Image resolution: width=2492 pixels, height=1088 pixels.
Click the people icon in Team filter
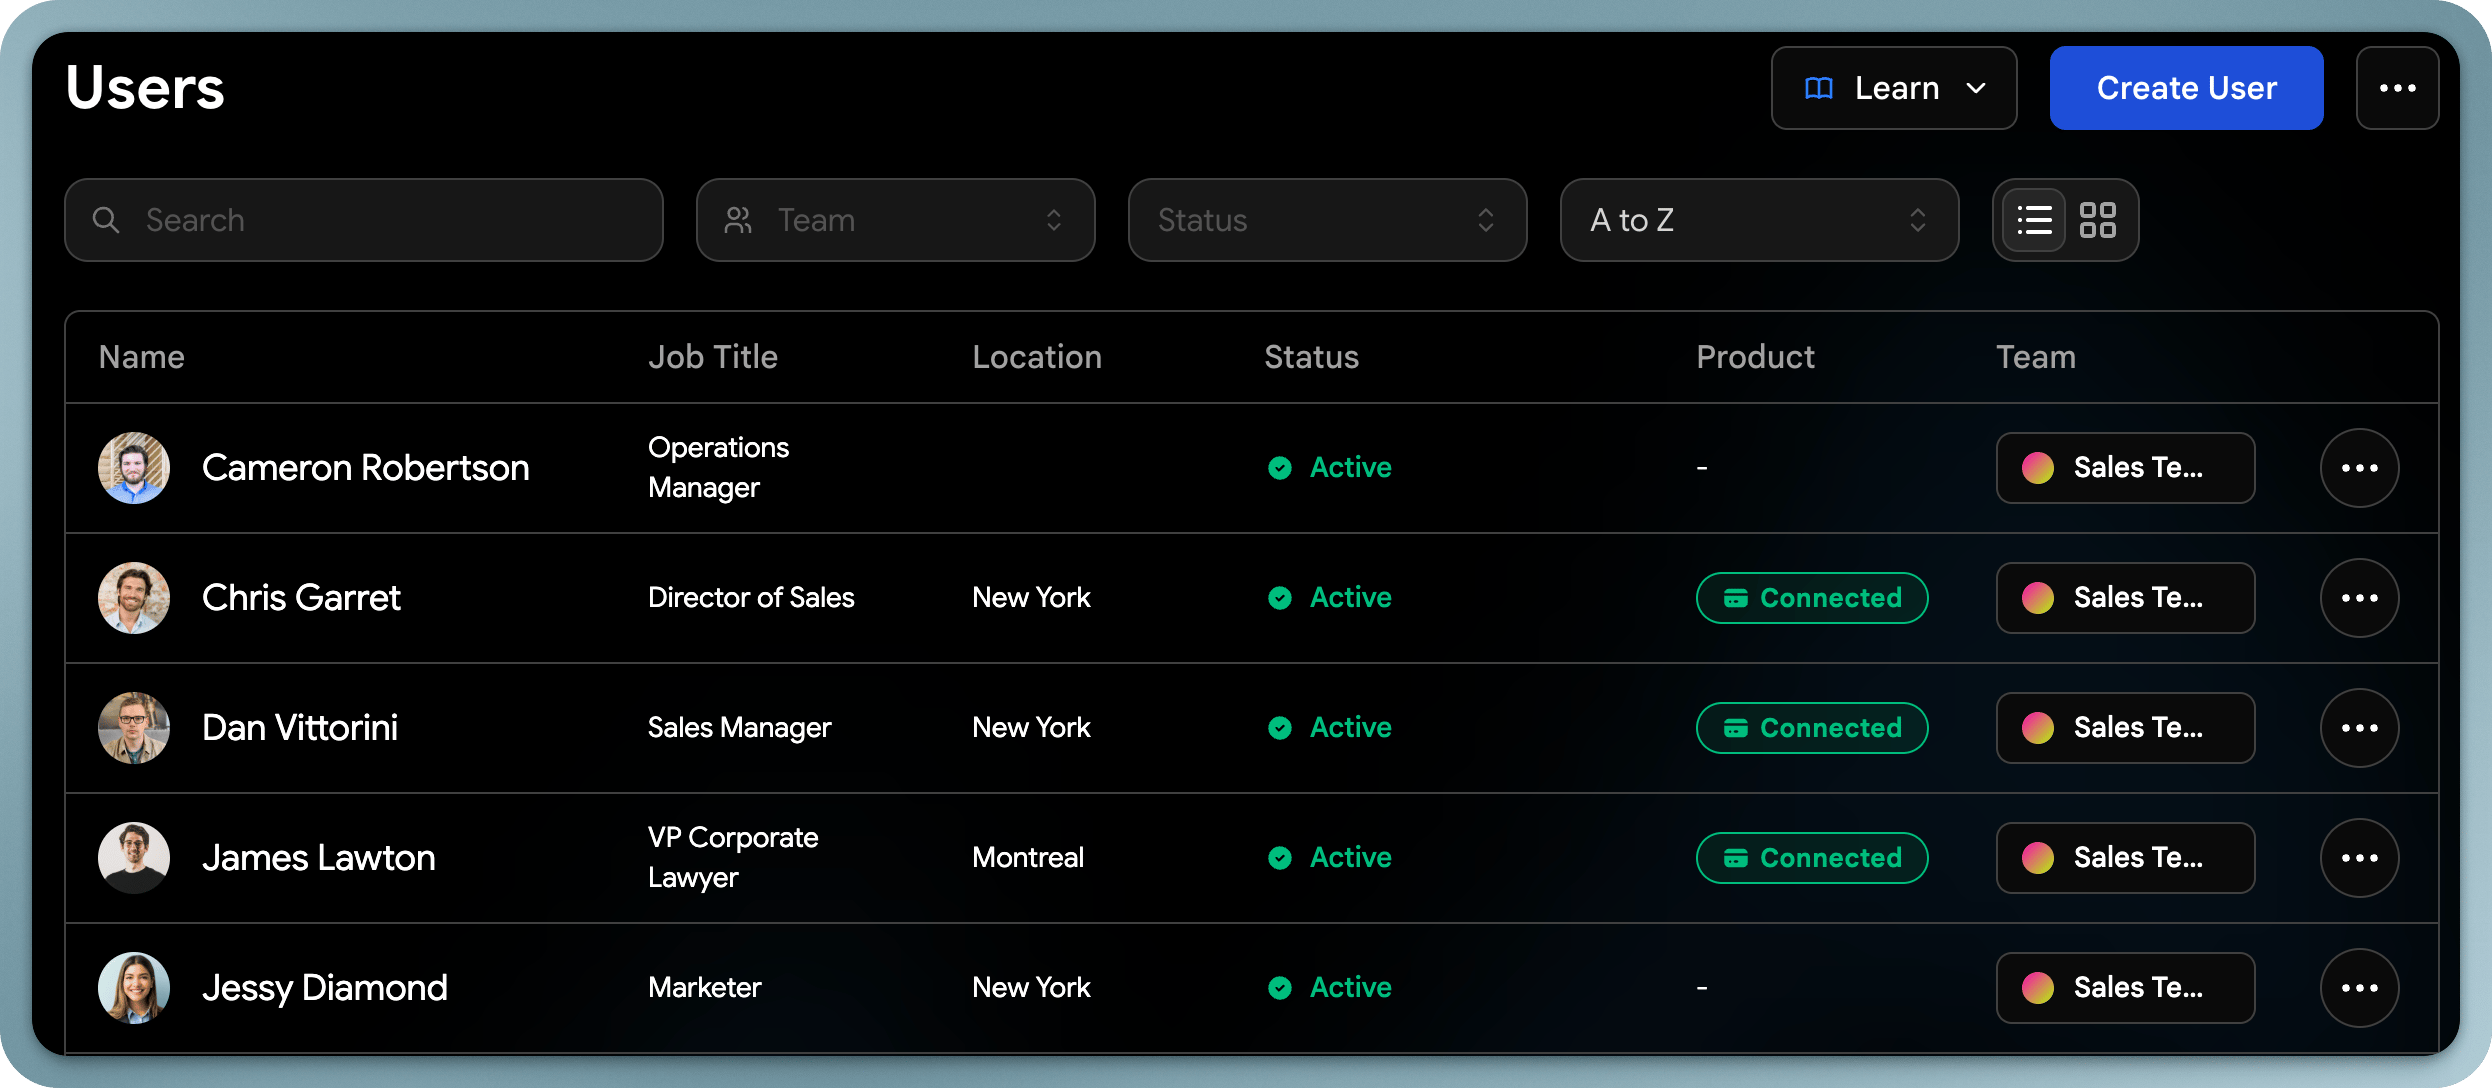tap(738, 220)
